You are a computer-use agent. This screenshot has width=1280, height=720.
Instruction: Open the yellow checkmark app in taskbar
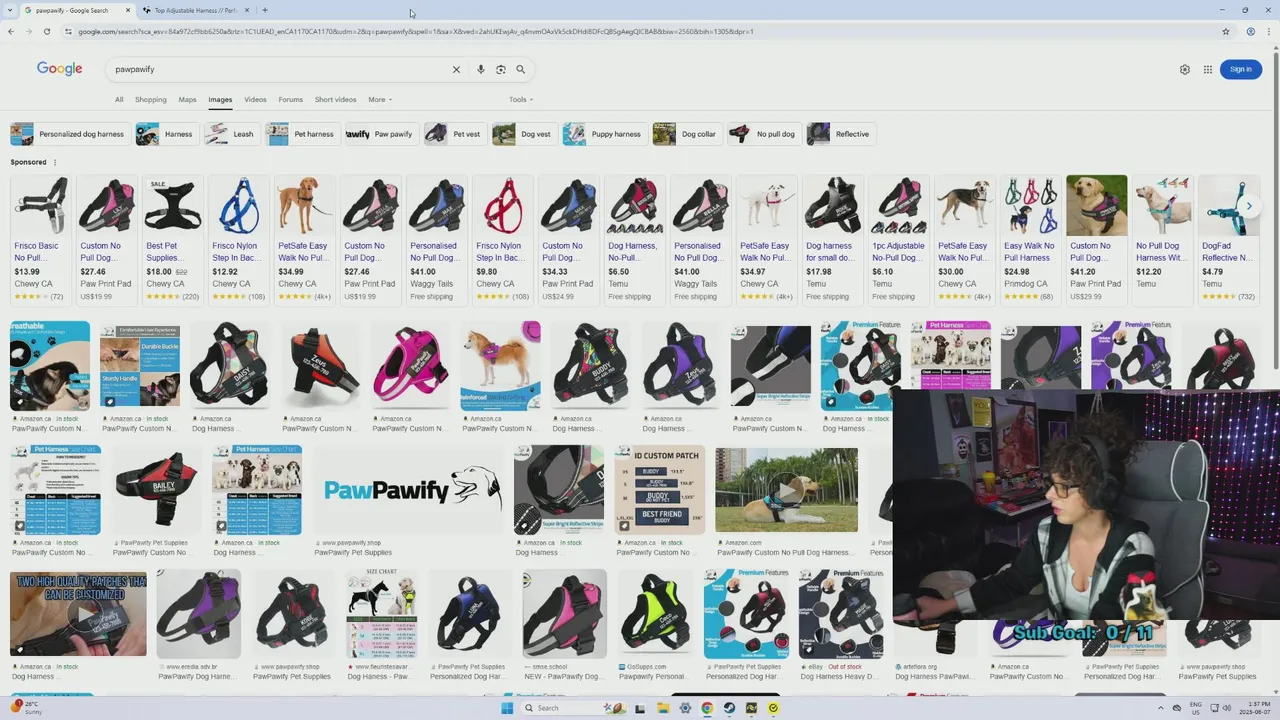point(773,708)
